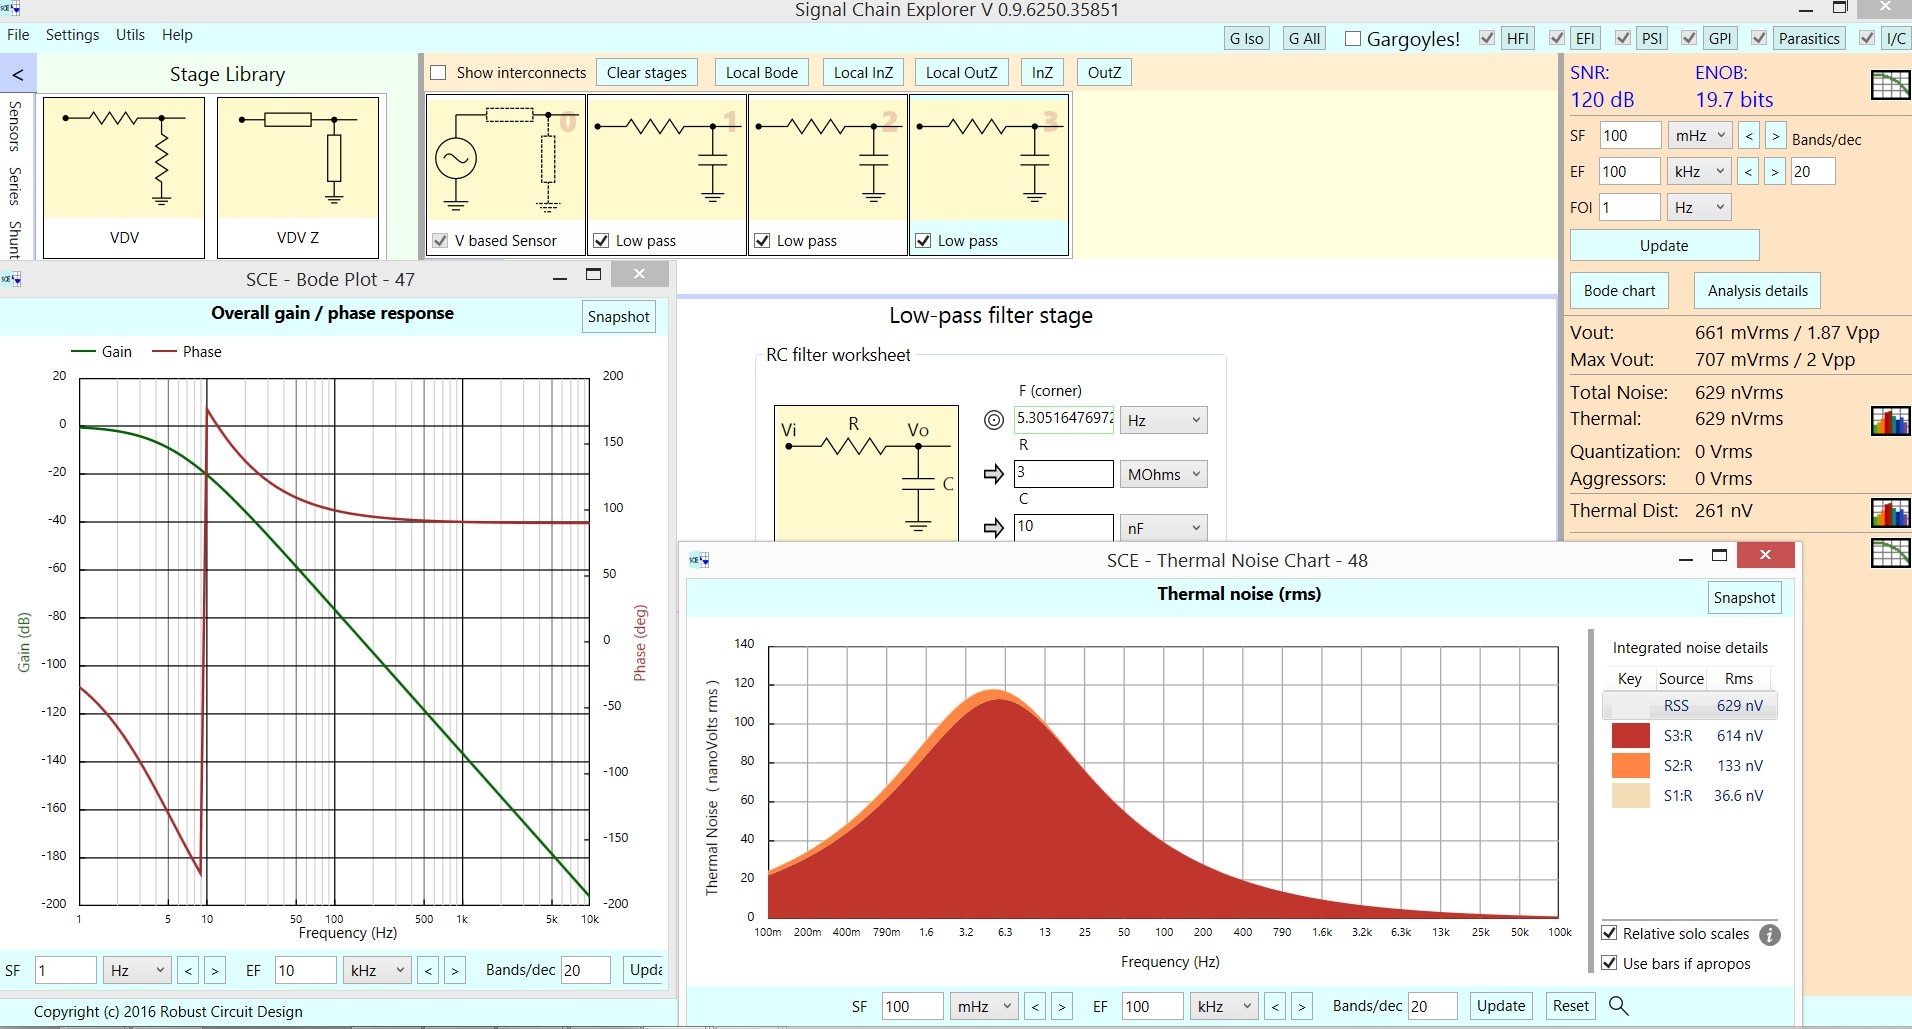The width and height of the screenshot is (1912, 1029).
Task: Click the Local Bode button
Action: click(x=762, y=73)
